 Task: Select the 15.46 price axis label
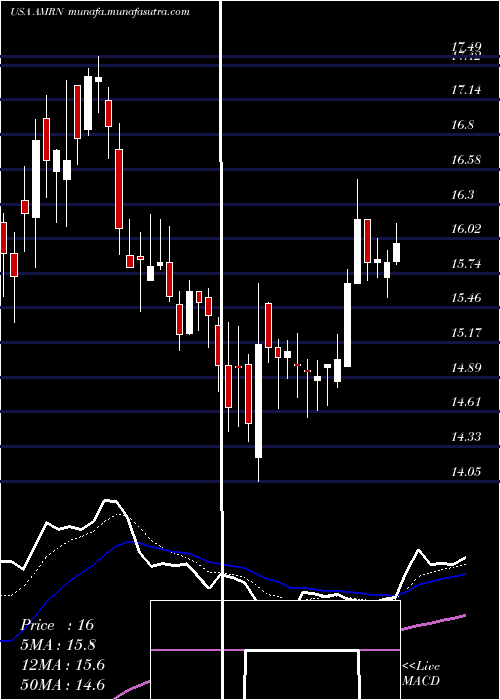coord(466,298)
